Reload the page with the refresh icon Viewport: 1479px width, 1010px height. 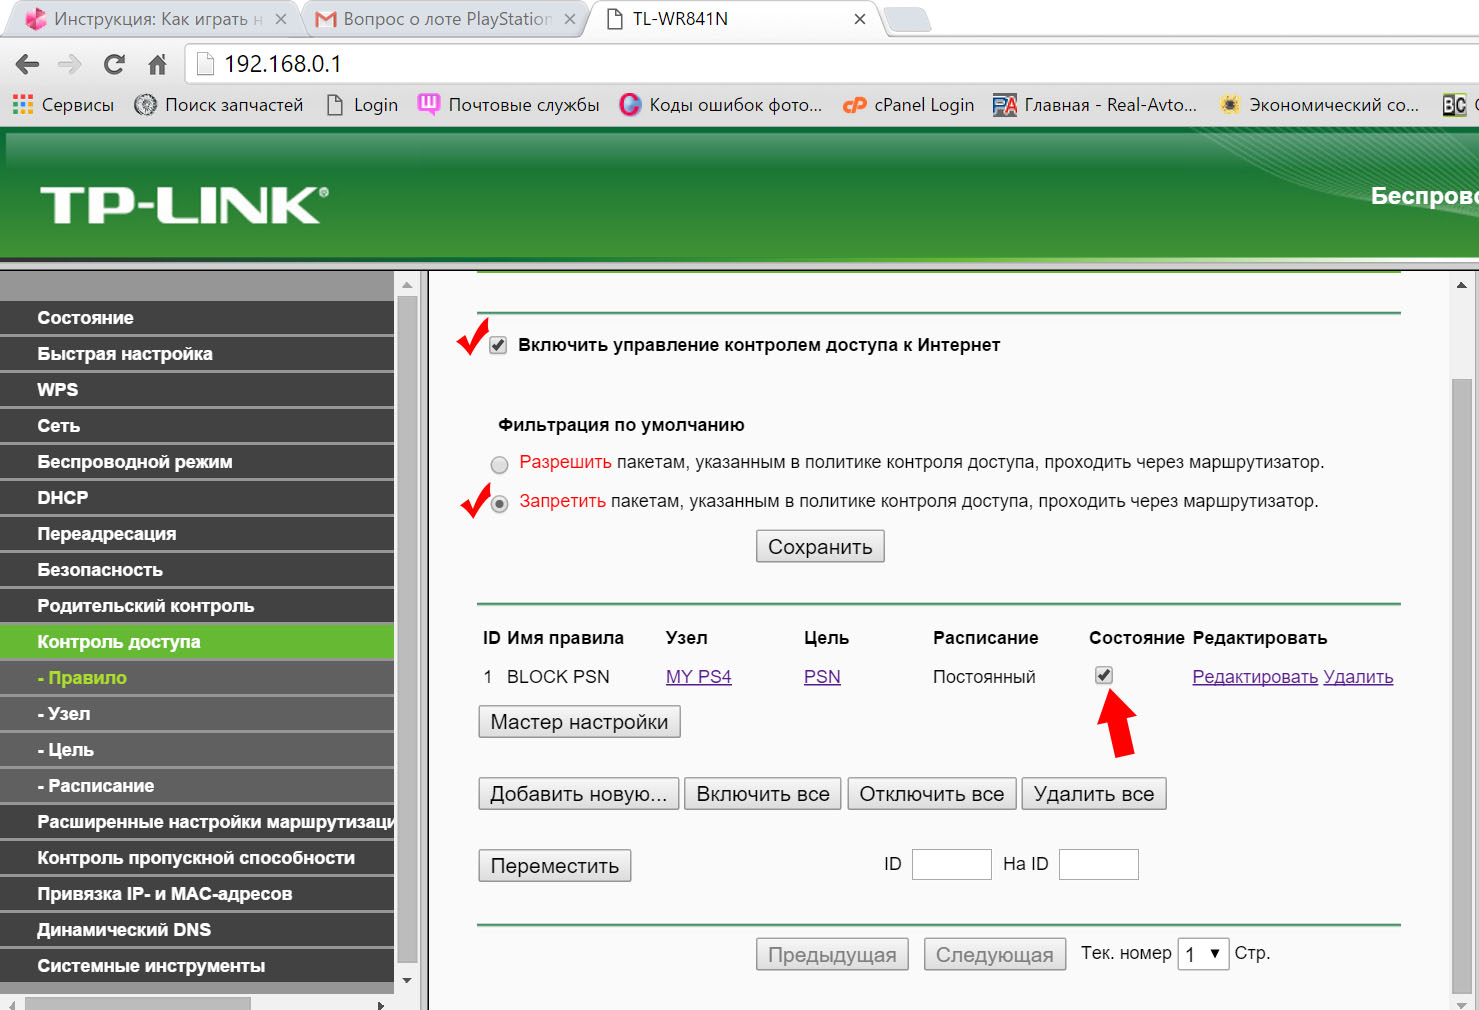(114, 65)
